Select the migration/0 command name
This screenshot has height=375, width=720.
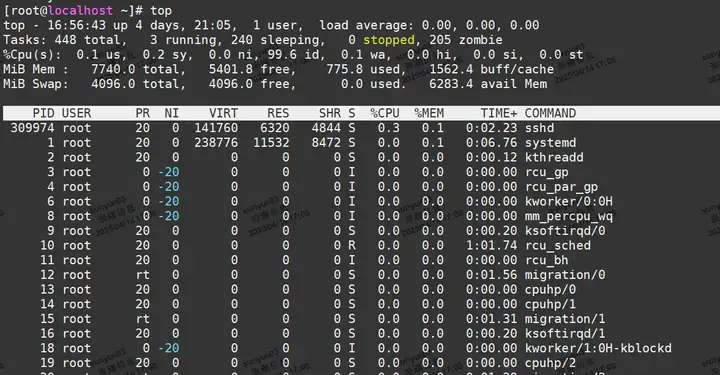point(565,275)
